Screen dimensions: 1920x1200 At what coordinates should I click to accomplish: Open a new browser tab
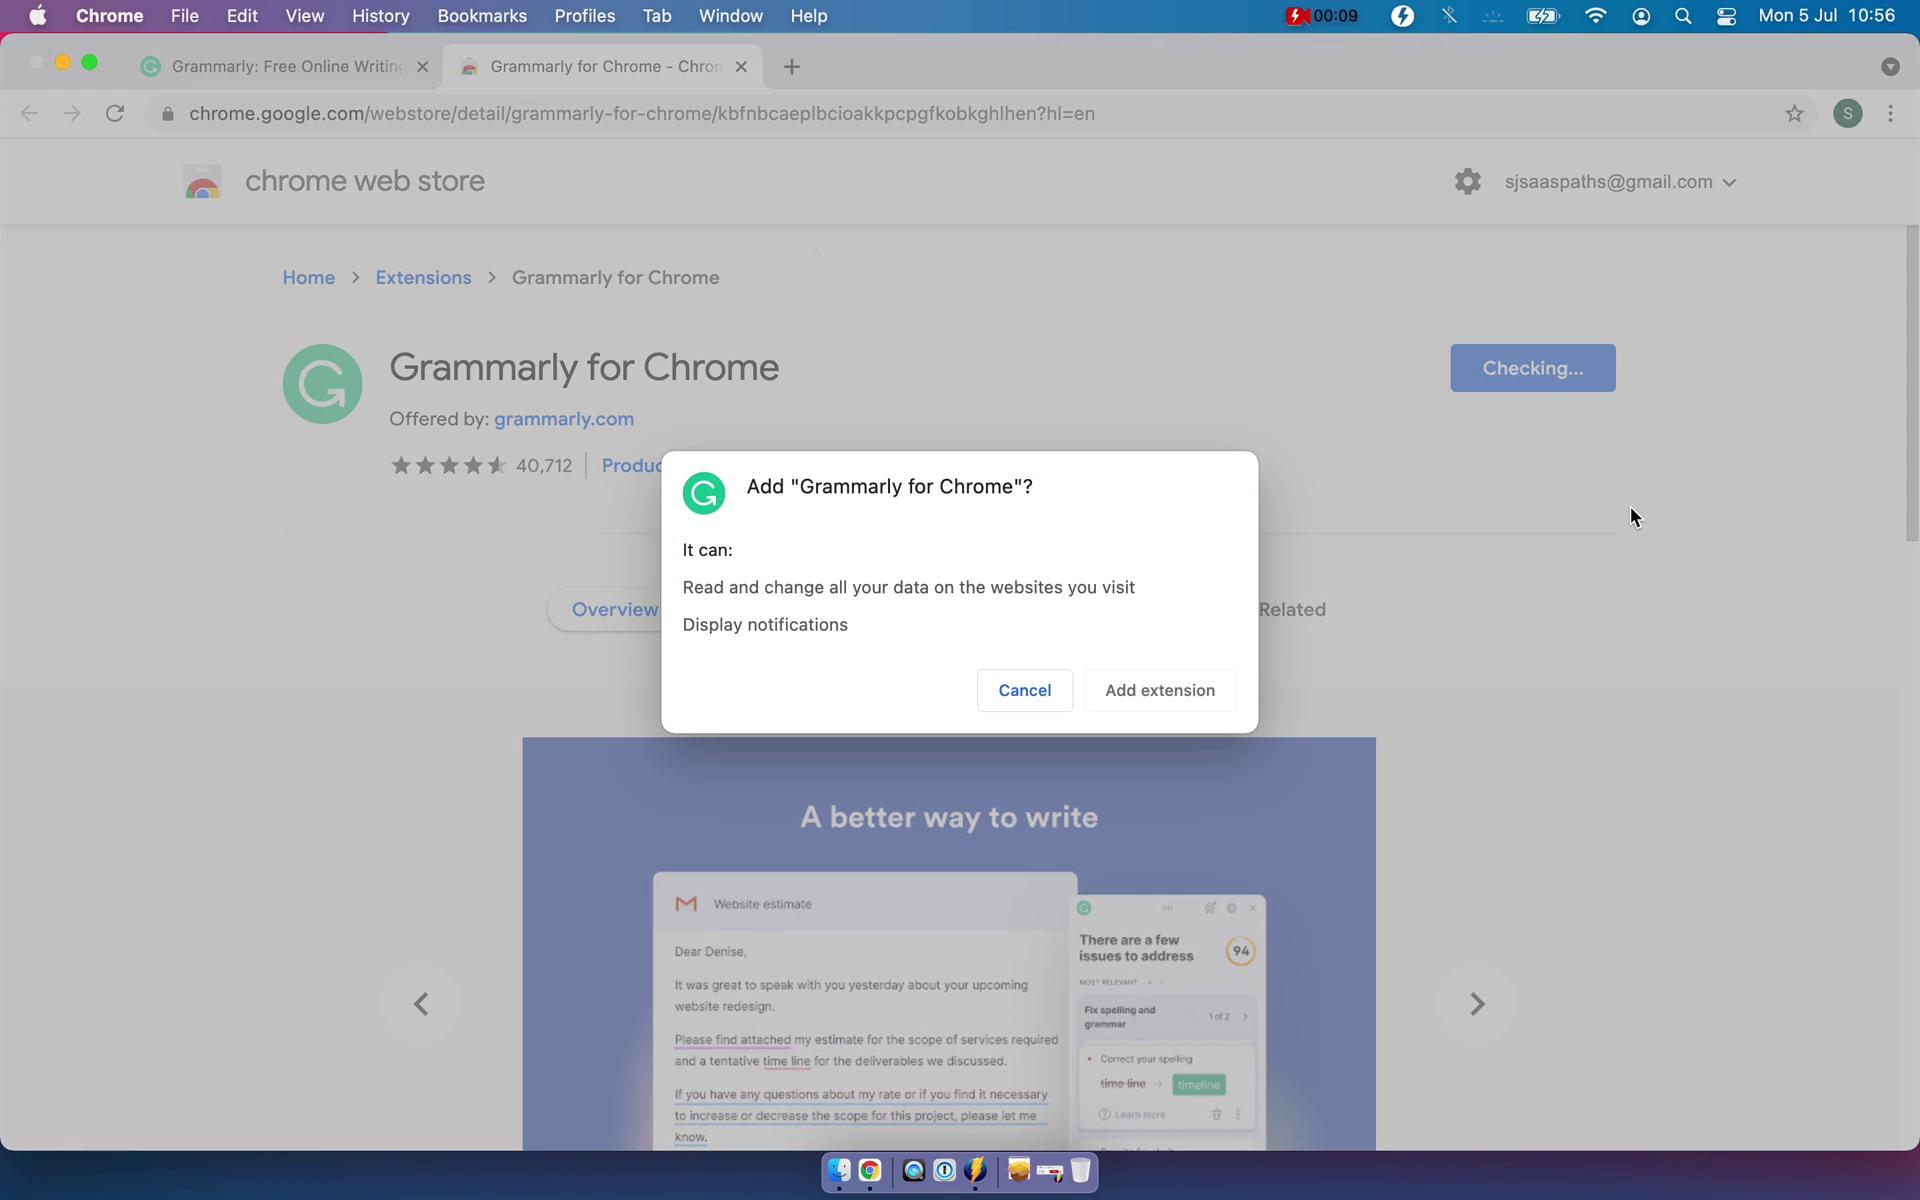pyautogui.click(x=792, y=66)
